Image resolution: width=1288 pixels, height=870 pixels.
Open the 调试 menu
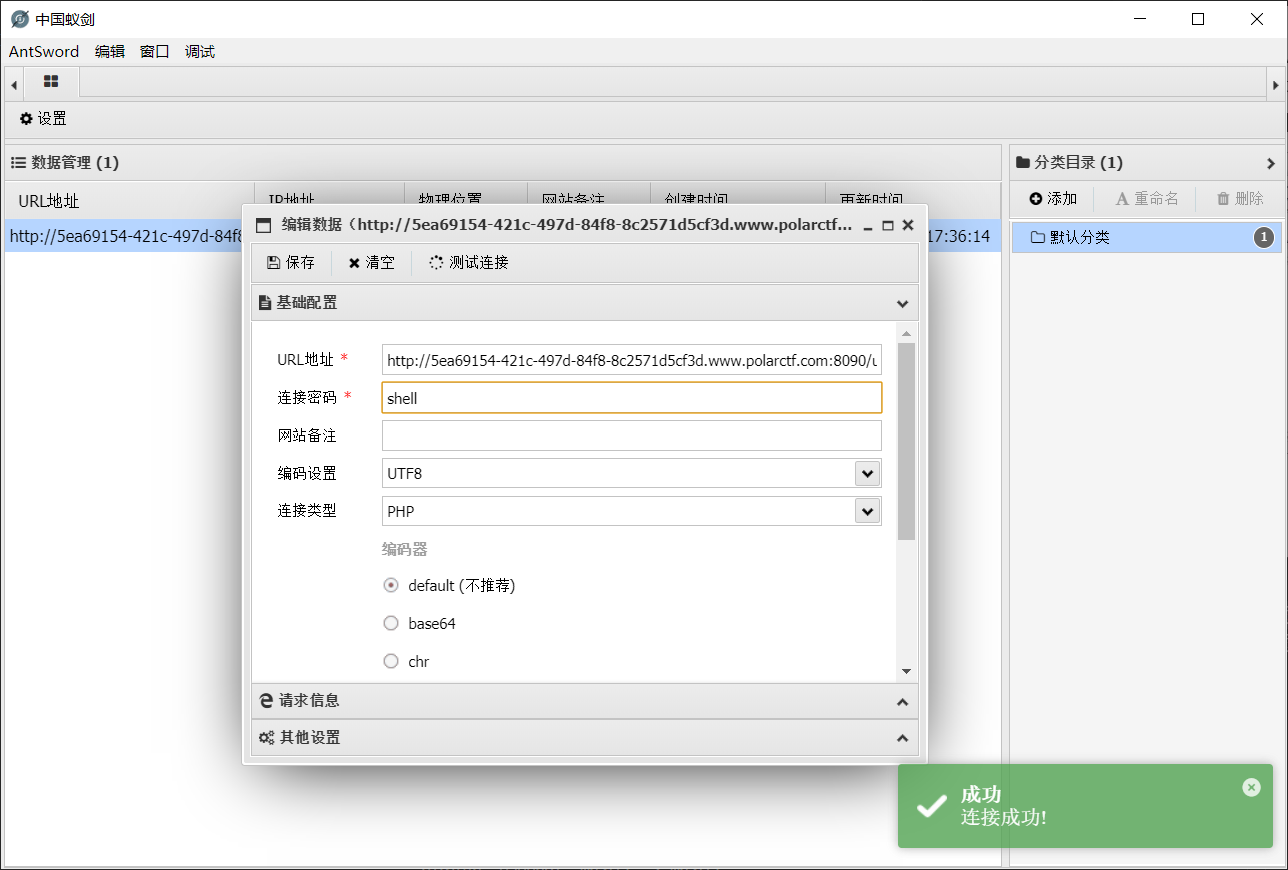(200, 52)
